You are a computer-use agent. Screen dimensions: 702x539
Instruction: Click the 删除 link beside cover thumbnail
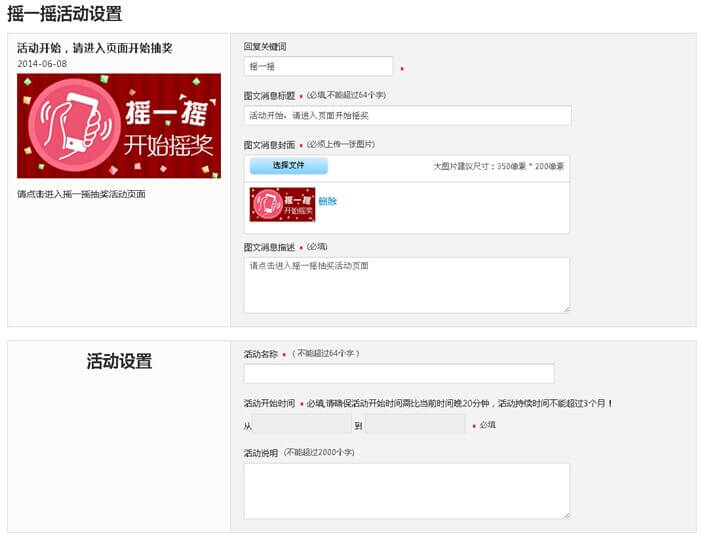pyautogui.click(x=327, y=201)
